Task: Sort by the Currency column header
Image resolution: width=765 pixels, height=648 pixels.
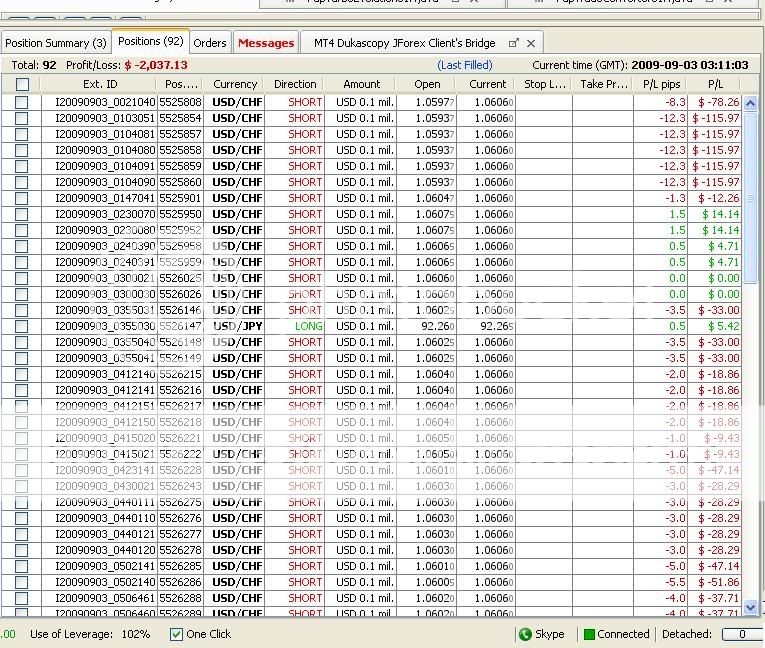Action: [x=235, y=84]
